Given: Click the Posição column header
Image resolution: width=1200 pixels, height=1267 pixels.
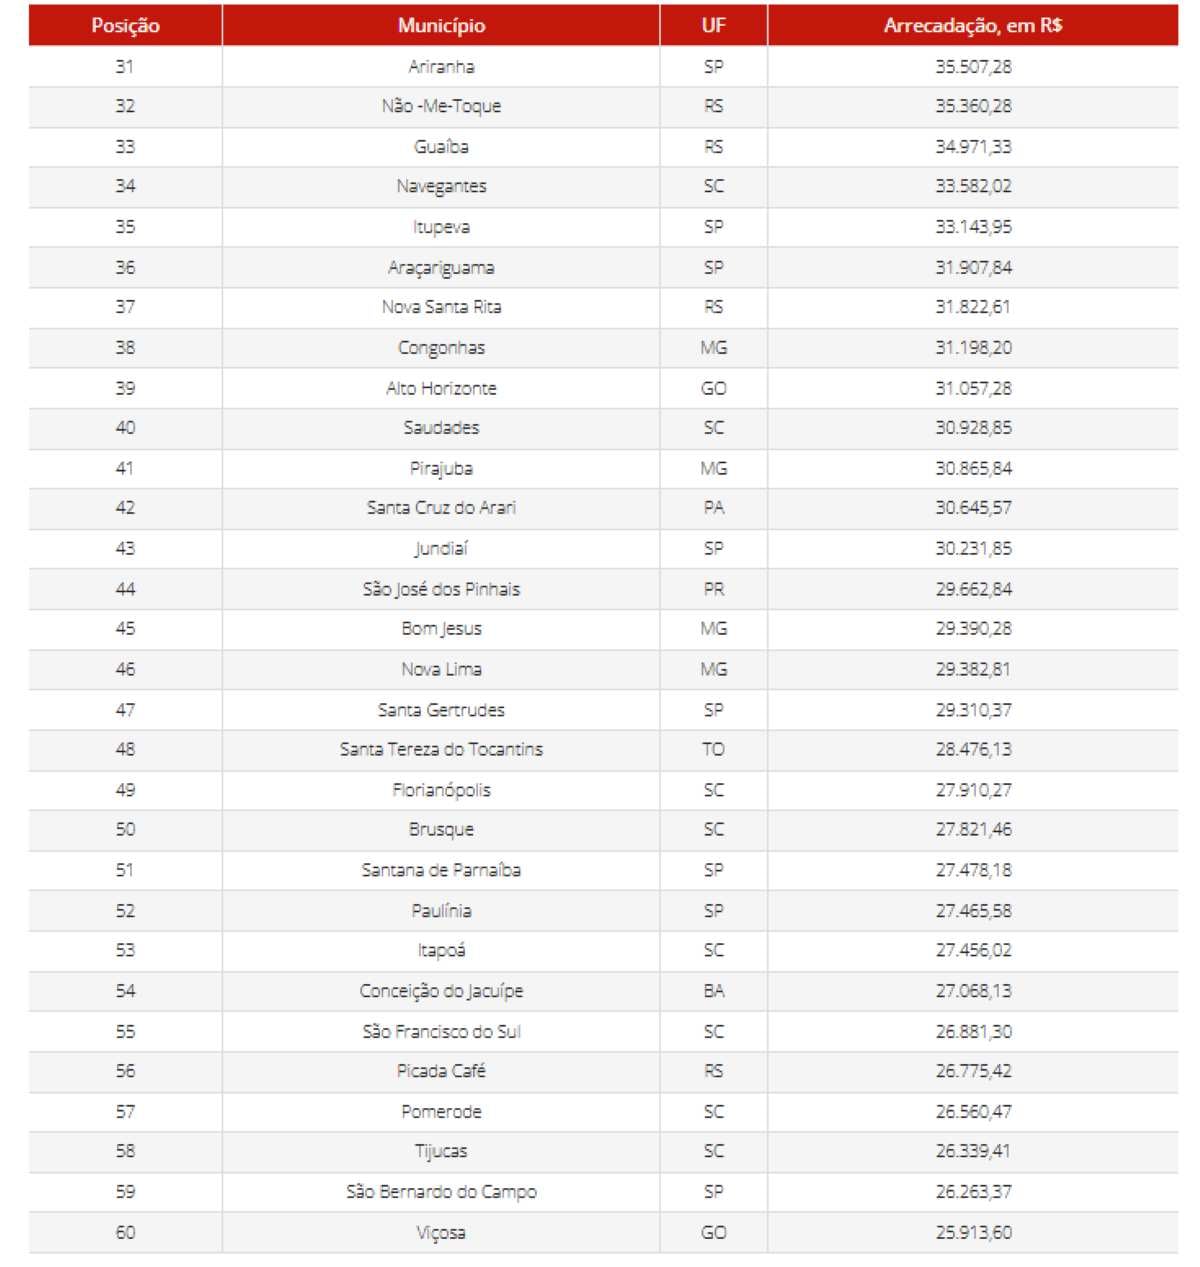Looking at the screenshot, I should click(x=125, y=26).
